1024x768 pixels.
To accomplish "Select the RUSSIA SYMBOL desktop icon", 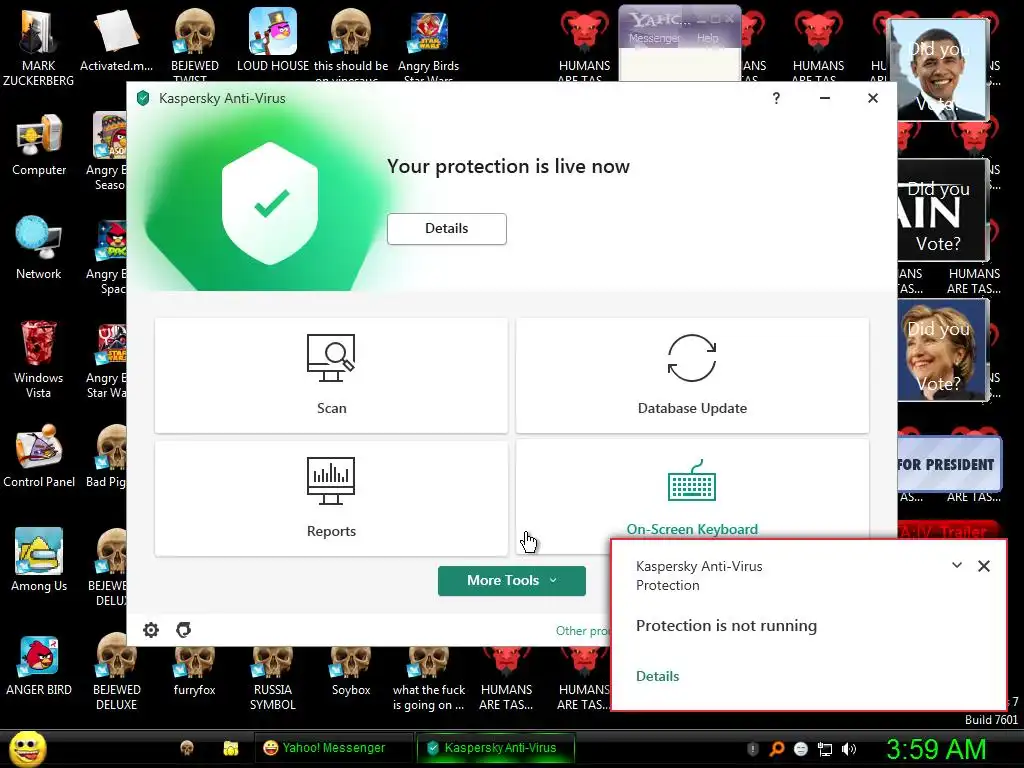I will click(273, 678).
